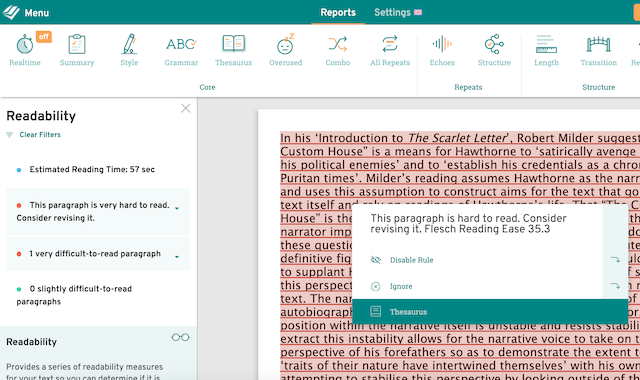The width and height of the screenshot is (640, 380).
Task: Select Estimated Reading Time: 57 sec entry
Action: click(x=92, y=169)
